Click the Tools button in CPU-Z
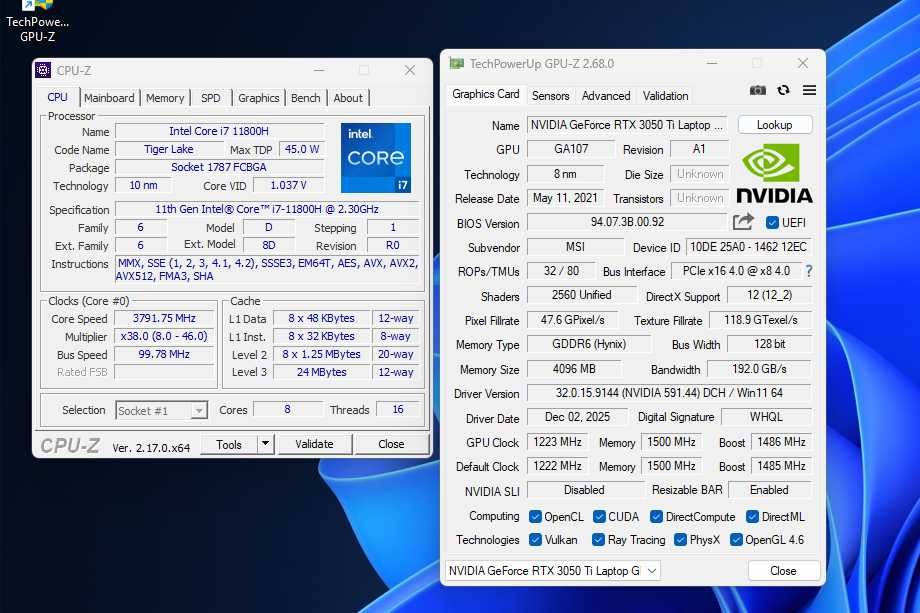Viewport: 920px width, 613px height. (229, 444)
